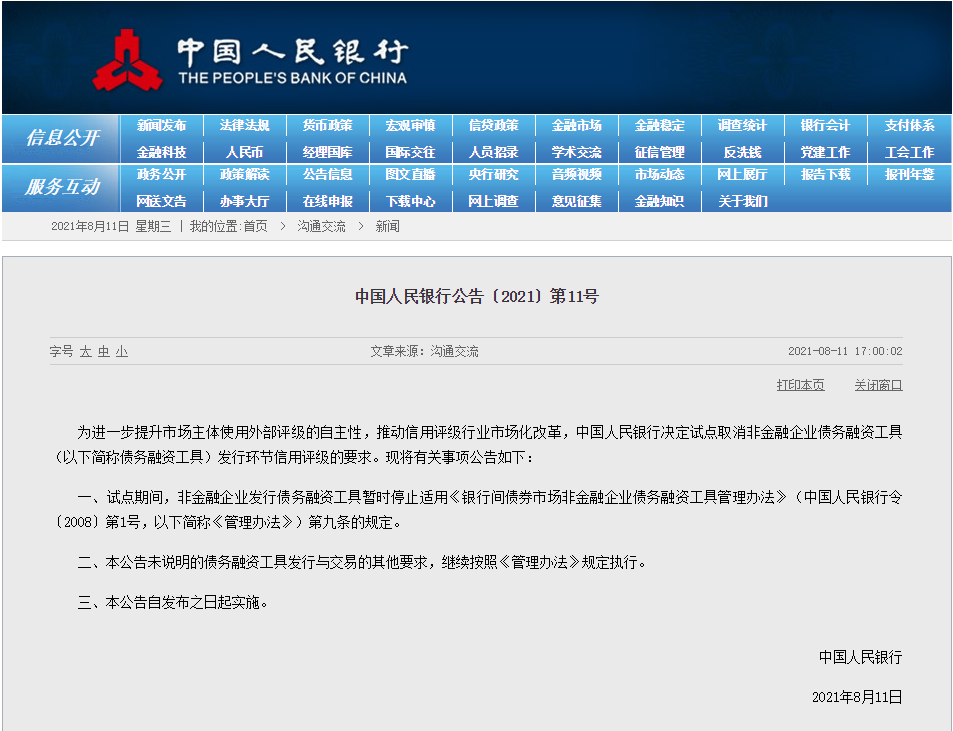Set font size to 大 (large)
This screenshot has height=731, width=953.
tap(85, 352)
